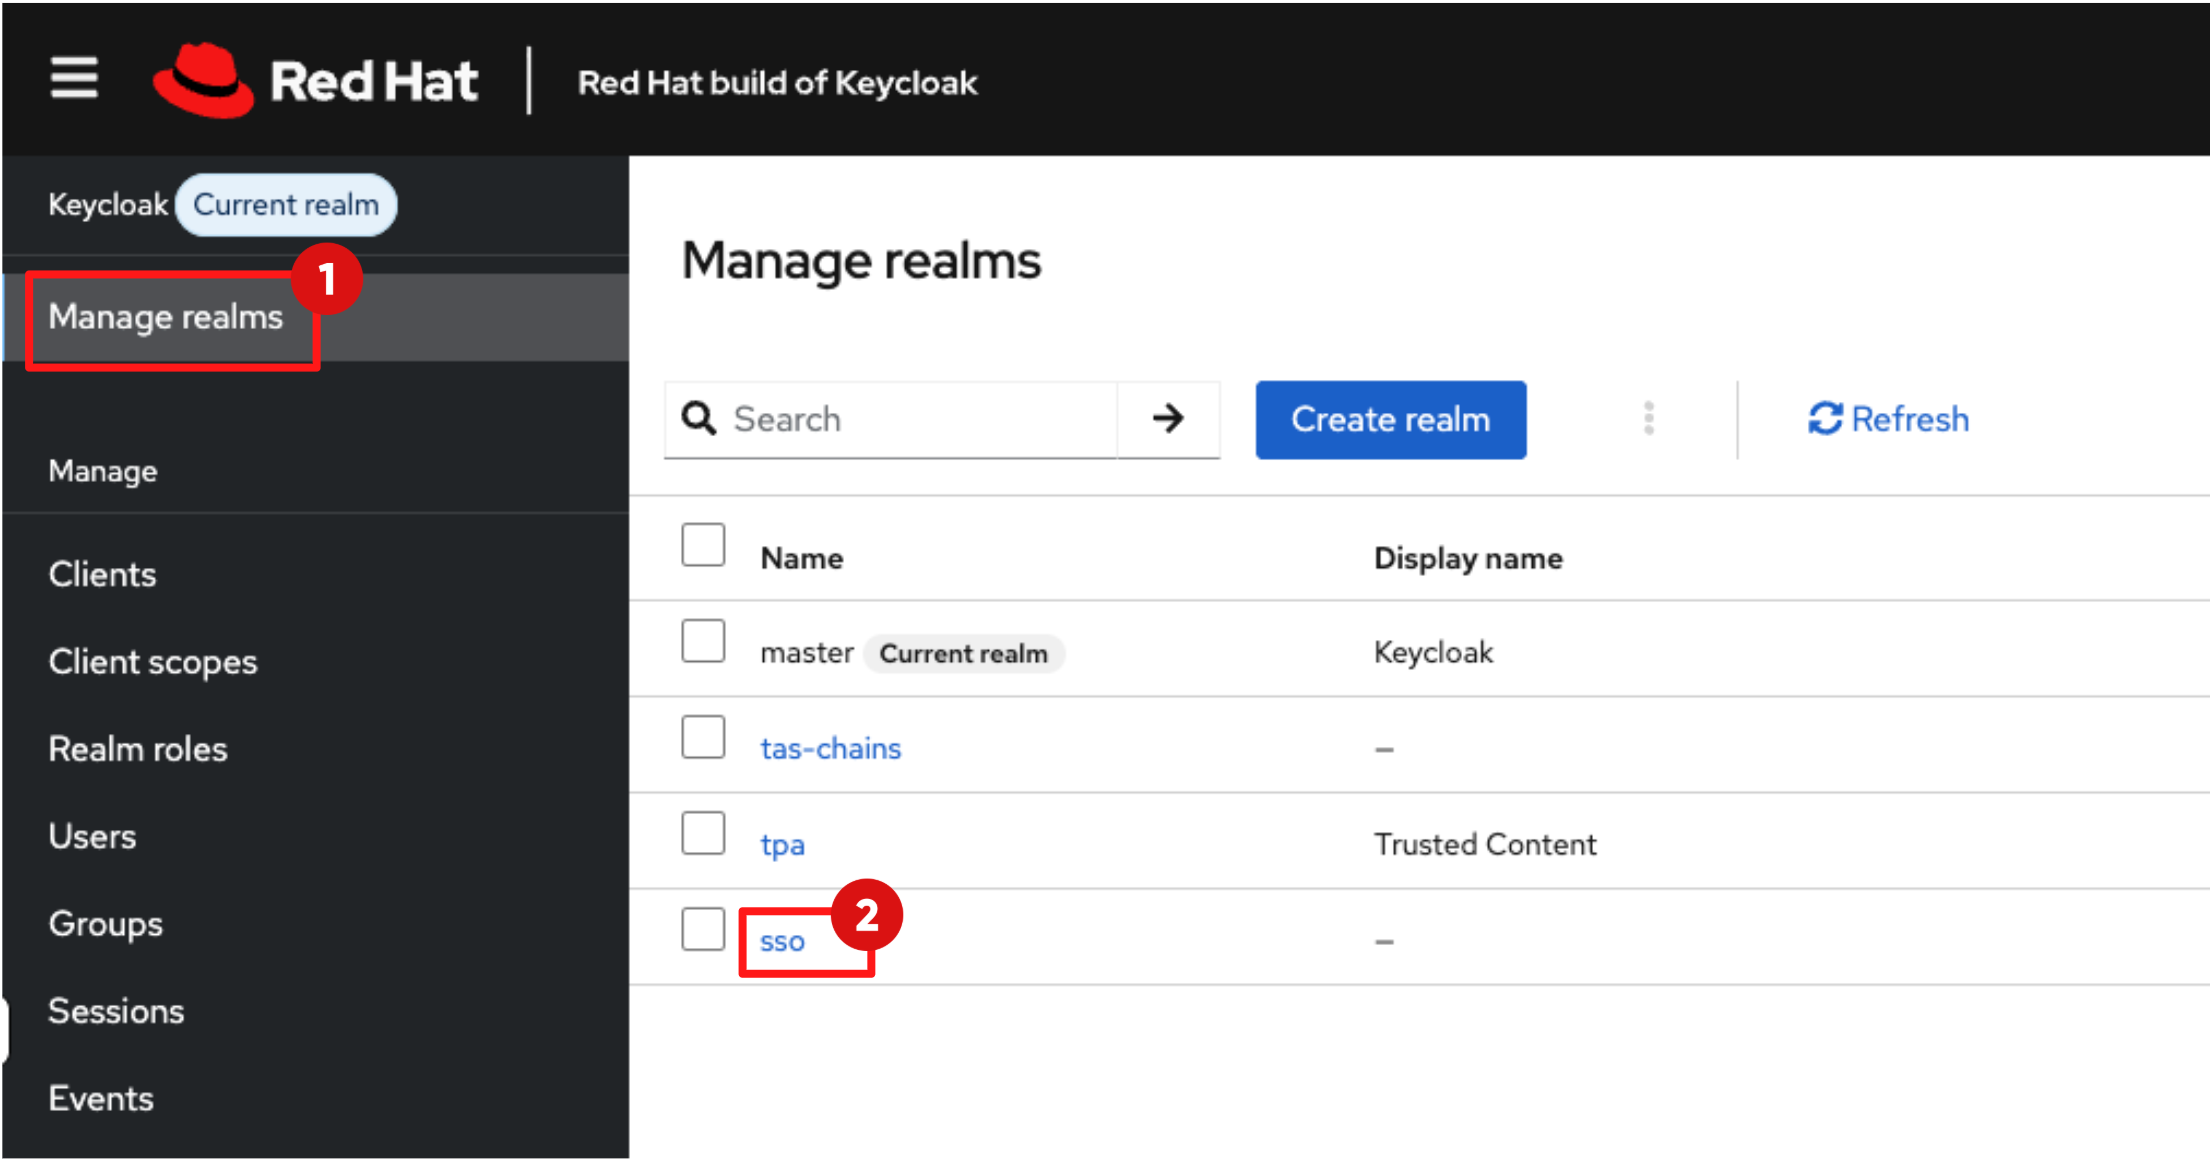Toggle the select-all realms checkbox
This screenshot has width=2210, height=1160.
coord(703,545)
